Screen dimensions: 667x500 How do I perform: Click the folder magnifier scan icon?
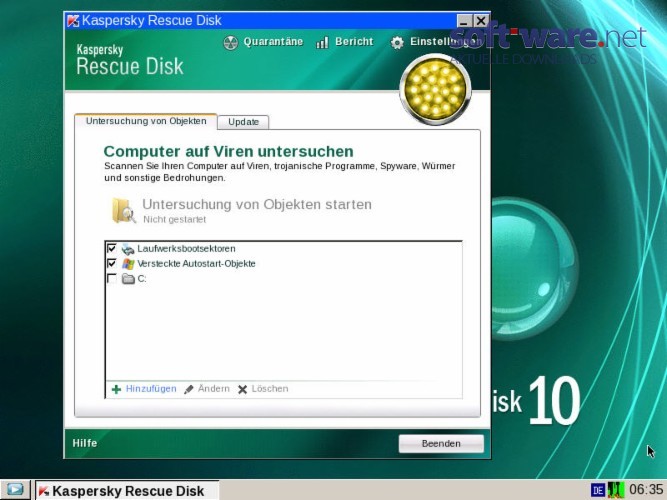[x=123, y=210]
